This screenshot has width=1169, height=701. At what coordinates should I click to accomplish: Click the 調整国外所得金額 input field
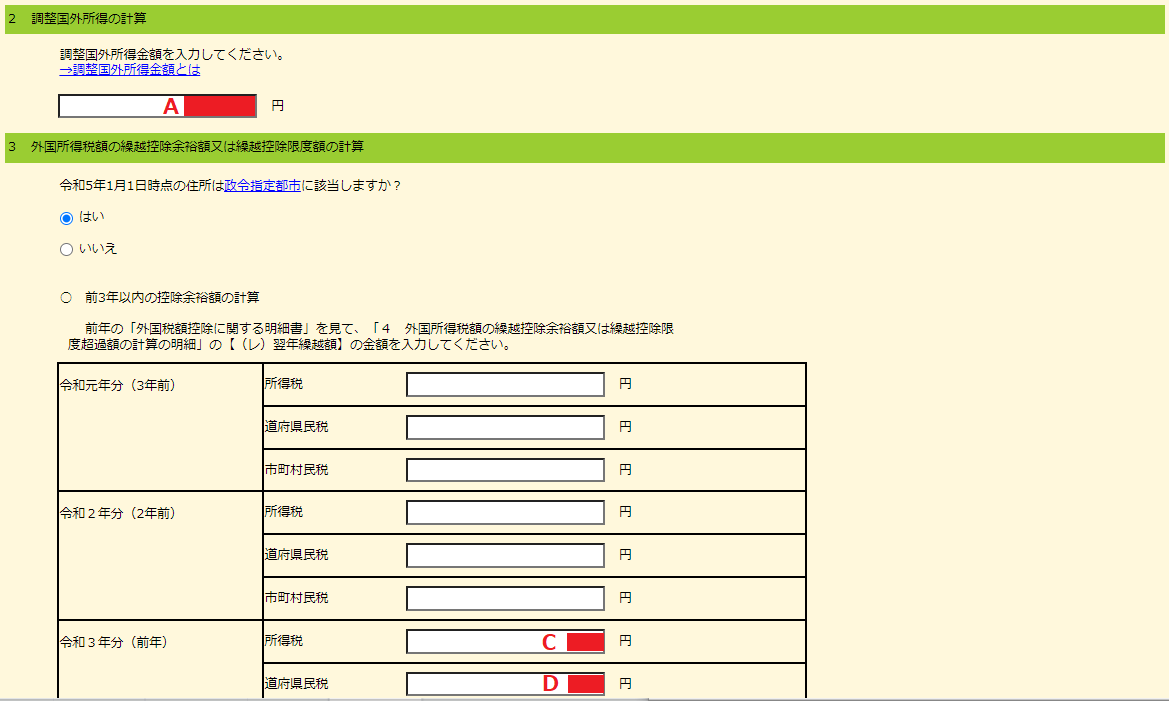(157, 106)
